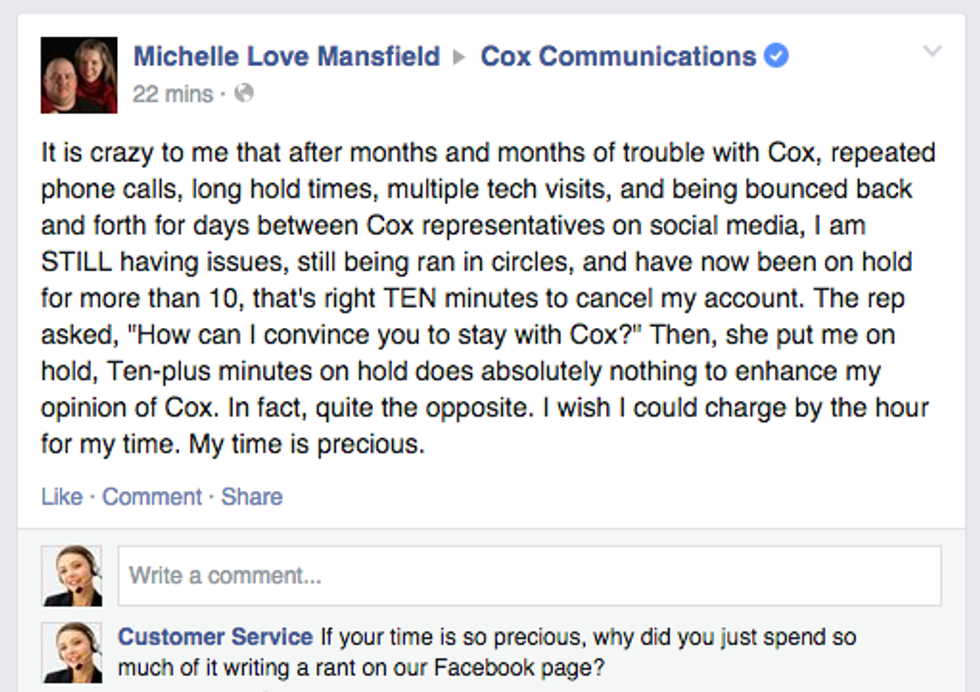The image size is (980, 692).
Task: Click the Customer Service reply text
Action: tap(487, 652)
